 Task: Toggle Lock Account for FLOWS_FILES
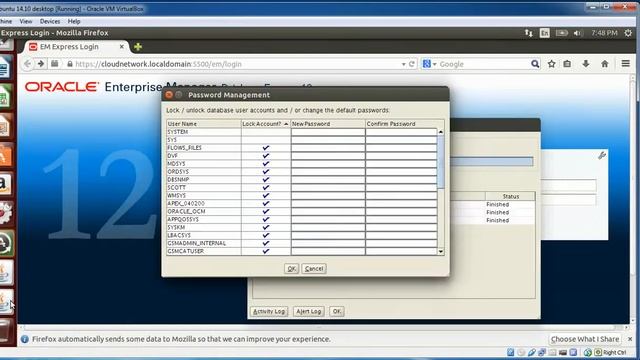(x=266, y=148)
